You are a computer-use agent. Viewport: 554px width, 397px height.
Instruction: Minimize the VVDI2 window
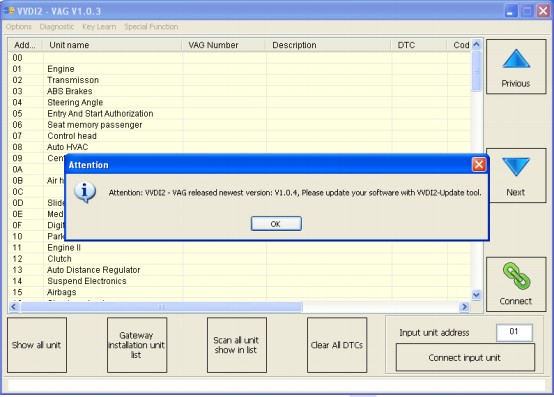tap(510, 11)
